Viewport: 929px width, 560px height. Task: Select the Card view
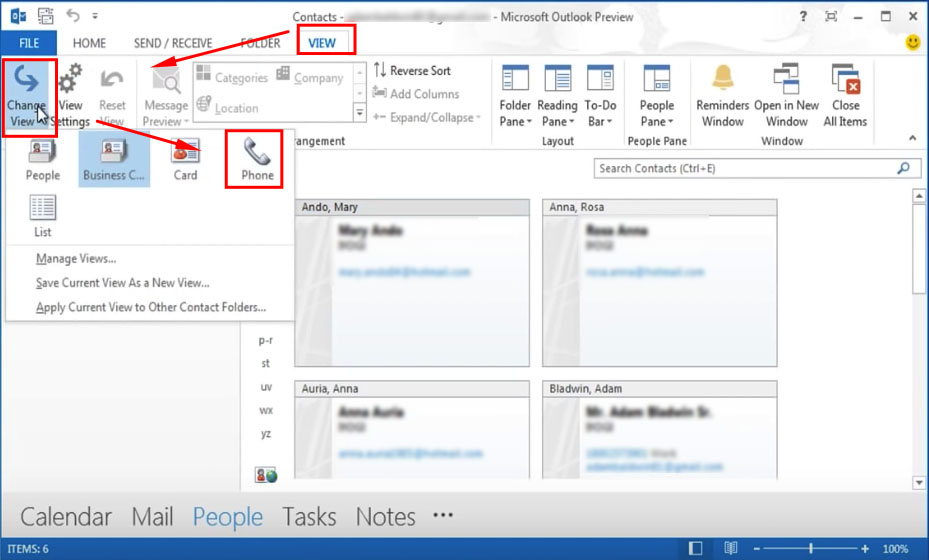coord(185,159)
